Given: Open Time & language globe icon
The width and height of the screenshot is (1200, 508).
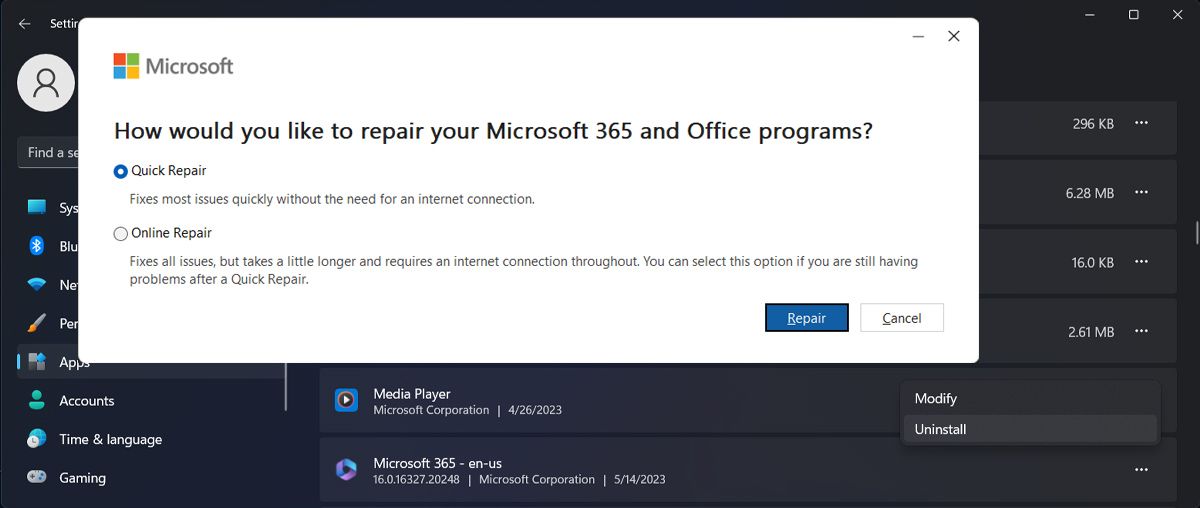Looking at the screenshot, I should pos(37,439).
